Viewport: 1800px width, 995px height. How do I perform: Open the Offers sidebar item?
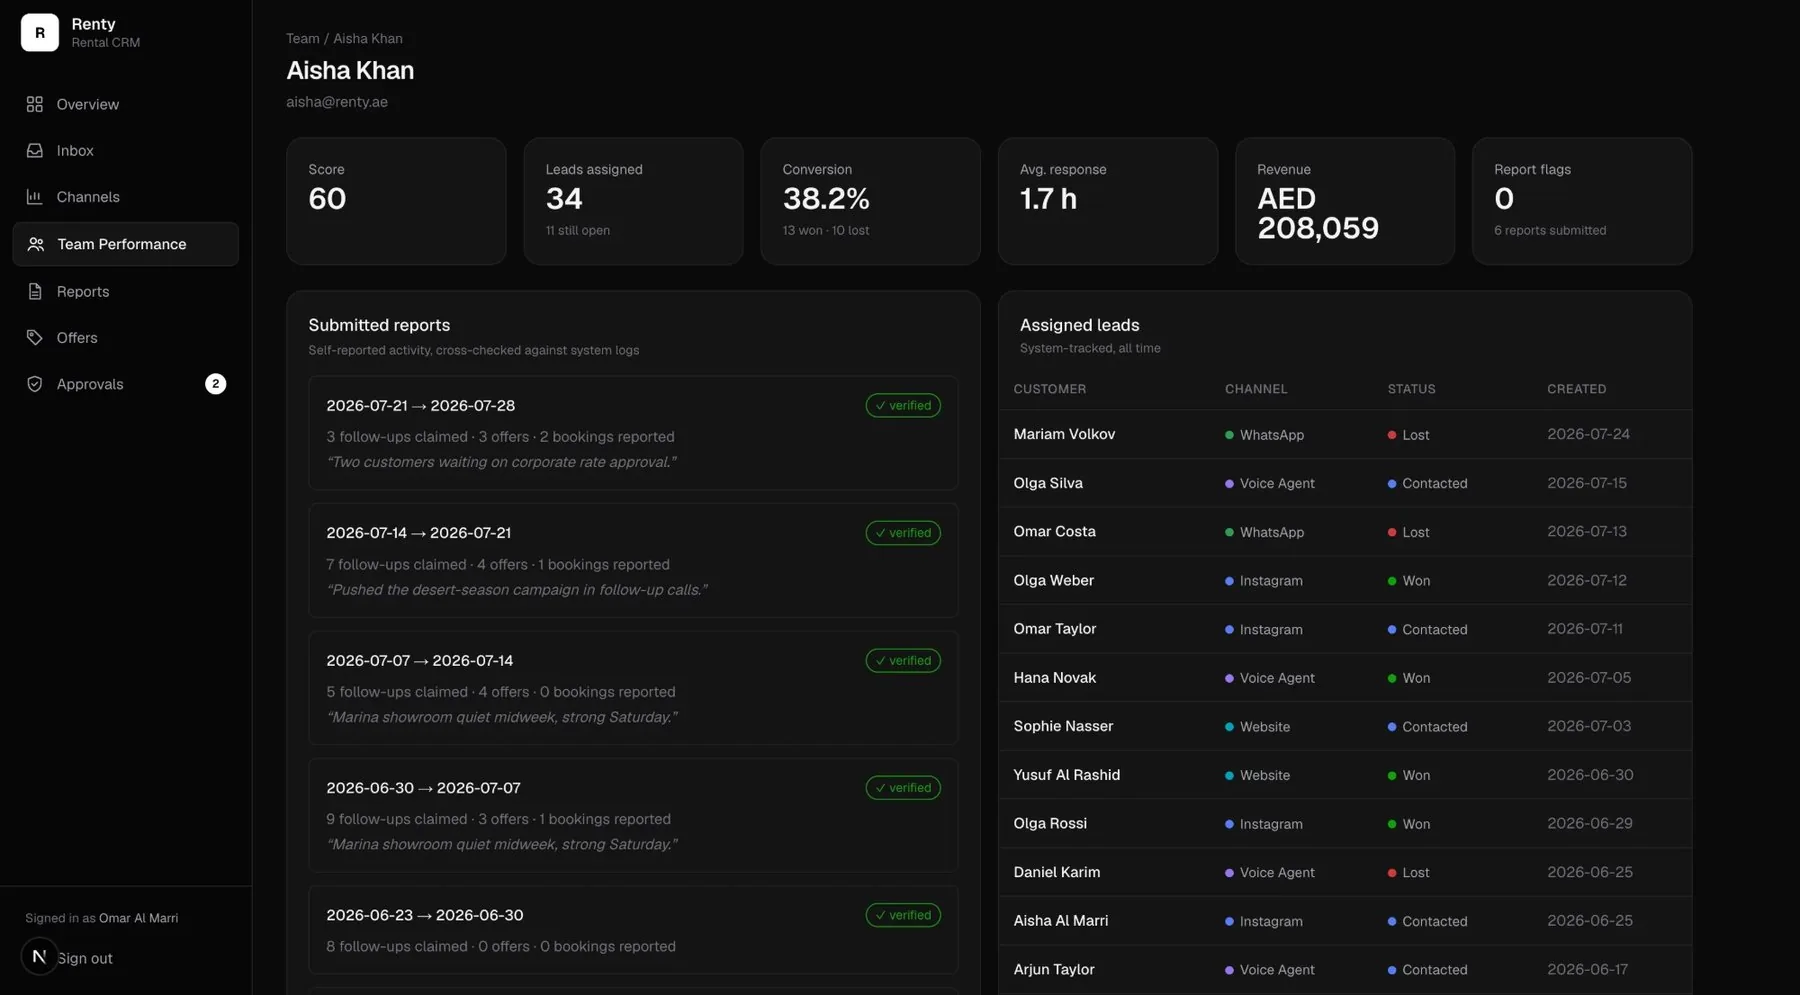tap(126, 337)
